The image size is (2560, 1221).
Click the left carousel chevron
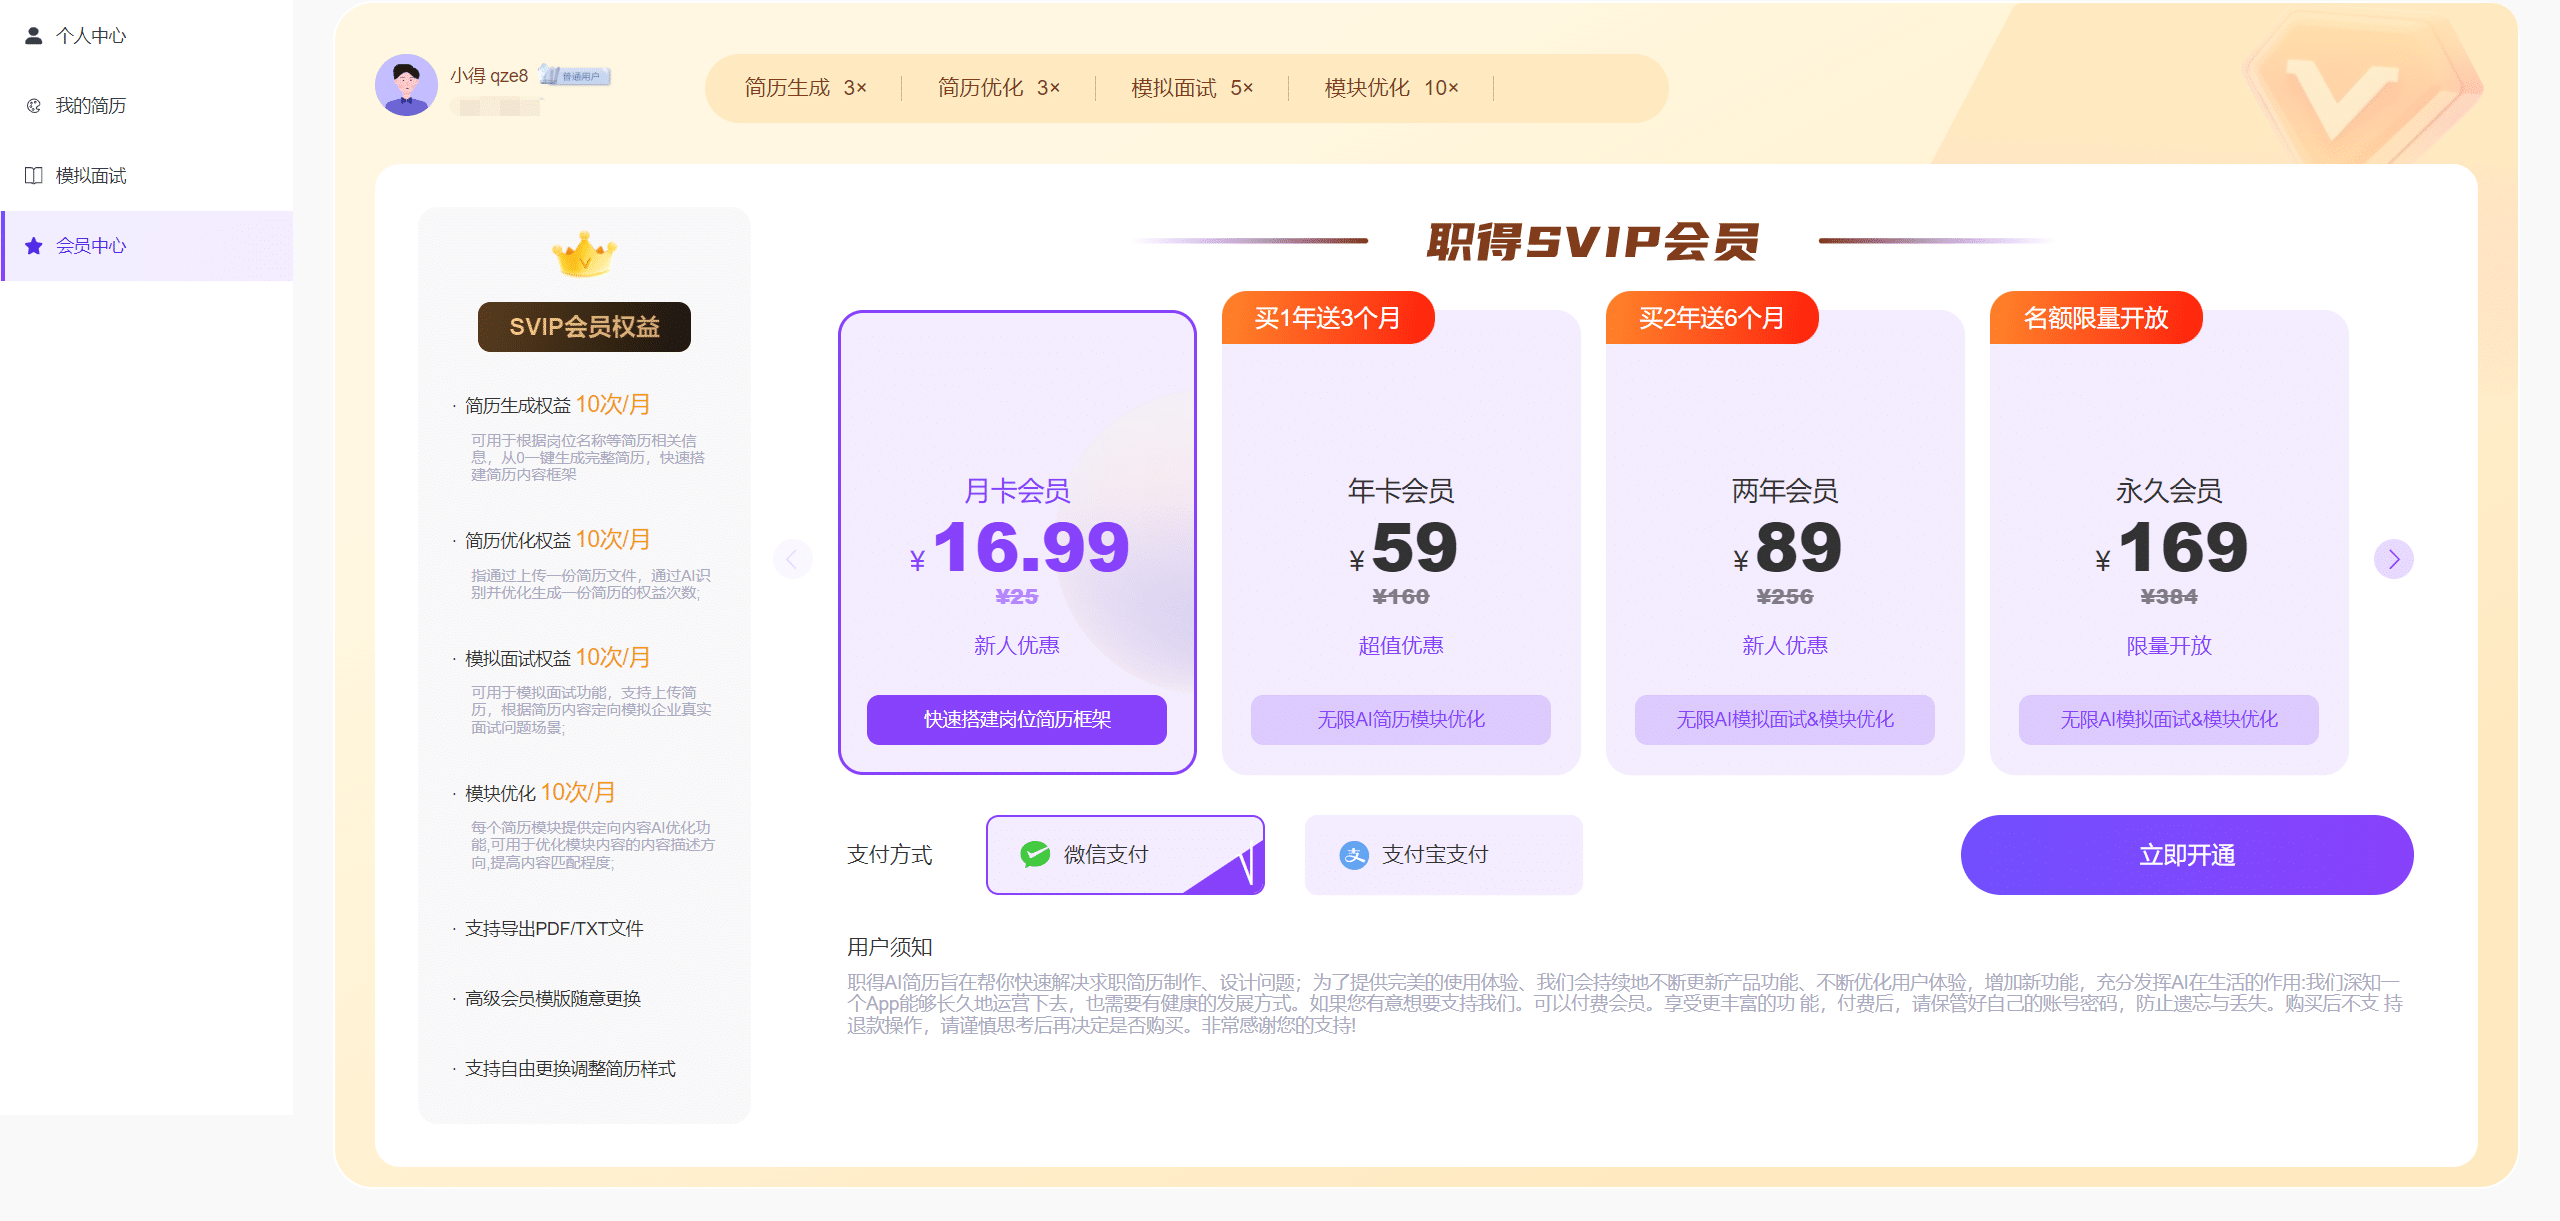point(793,559)
